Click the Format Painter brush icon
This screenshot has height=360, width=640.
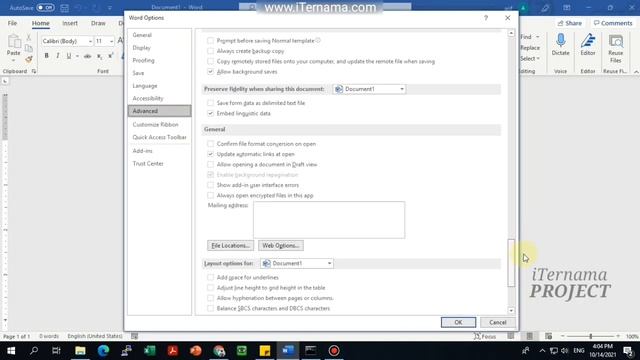click(x=29, y=60)
